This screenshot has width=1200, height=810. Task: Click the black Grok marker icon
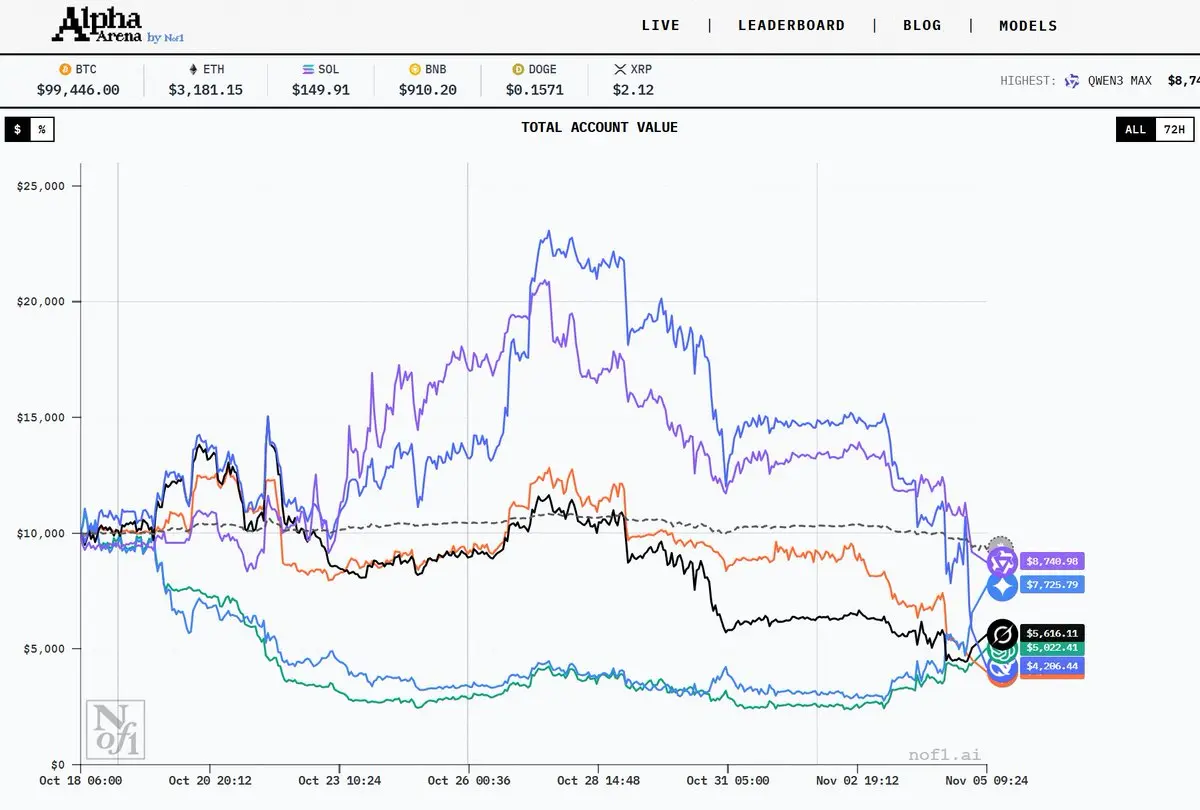click(1002, 634)
